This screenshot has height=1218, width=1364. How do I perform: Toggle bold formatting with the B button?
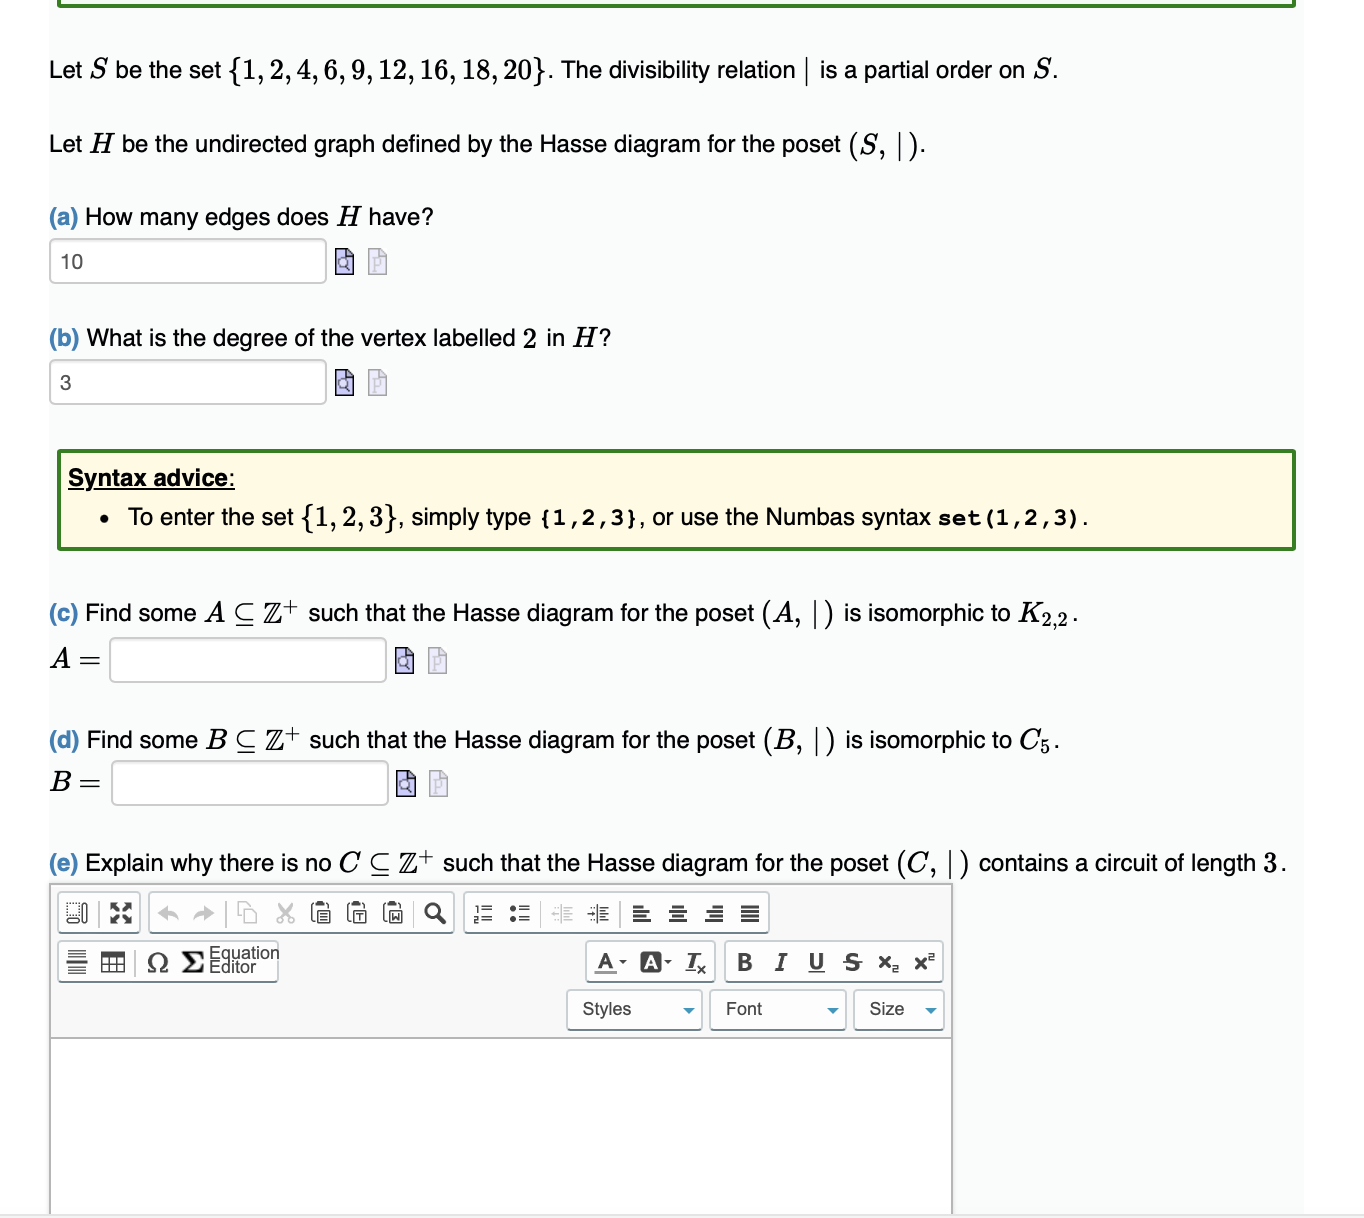745,960
